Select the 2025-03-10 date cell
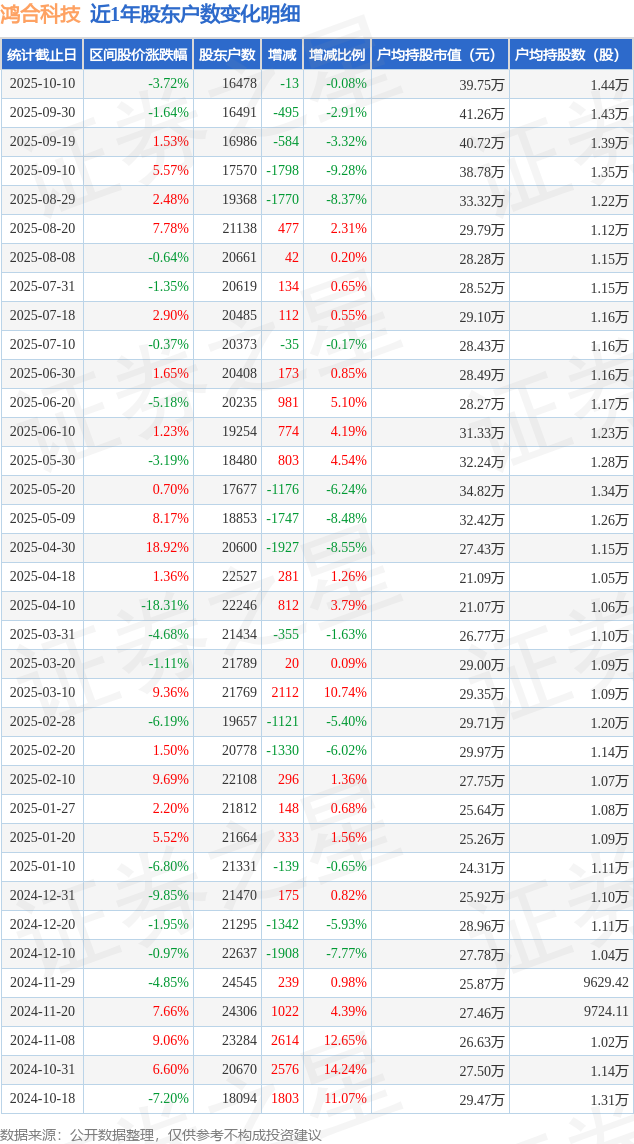634x1144 pixels. 42,693
